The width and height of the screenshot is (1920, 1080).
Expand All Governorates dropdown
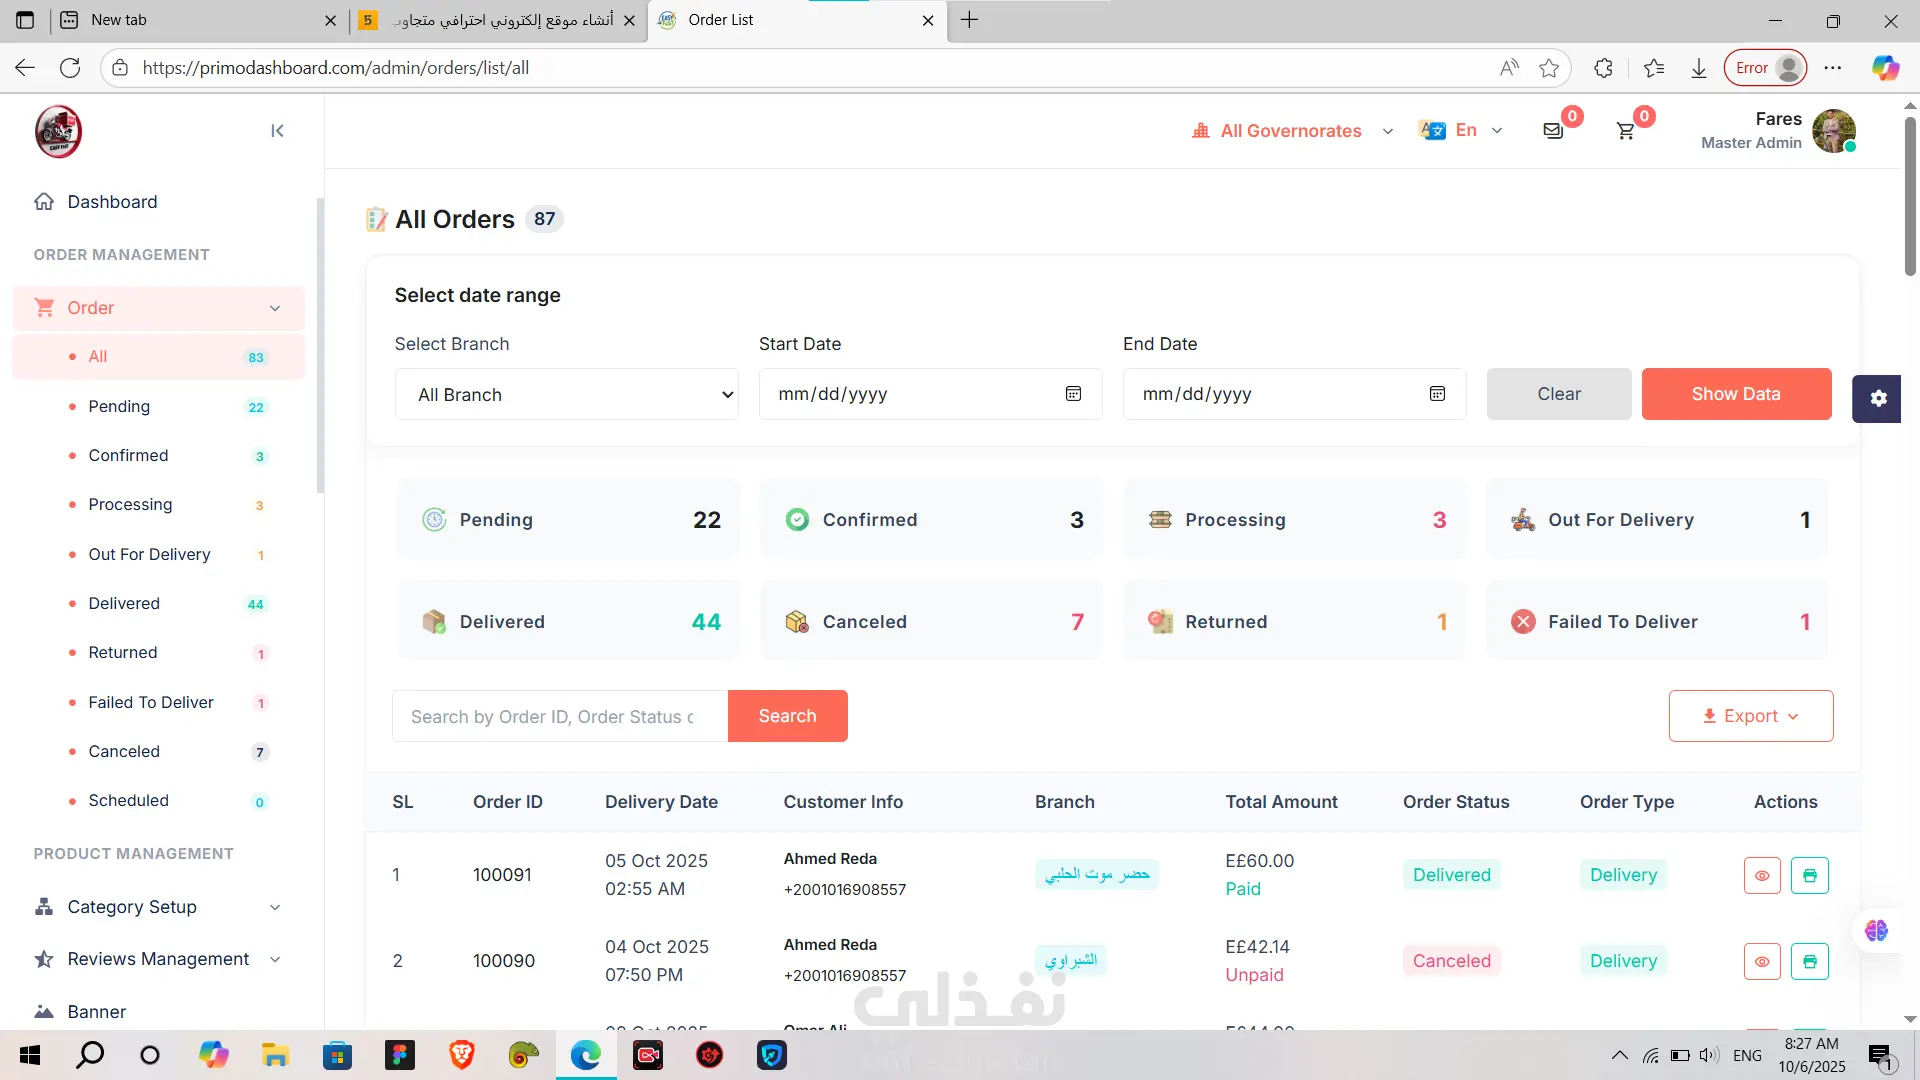point(1292,131)
